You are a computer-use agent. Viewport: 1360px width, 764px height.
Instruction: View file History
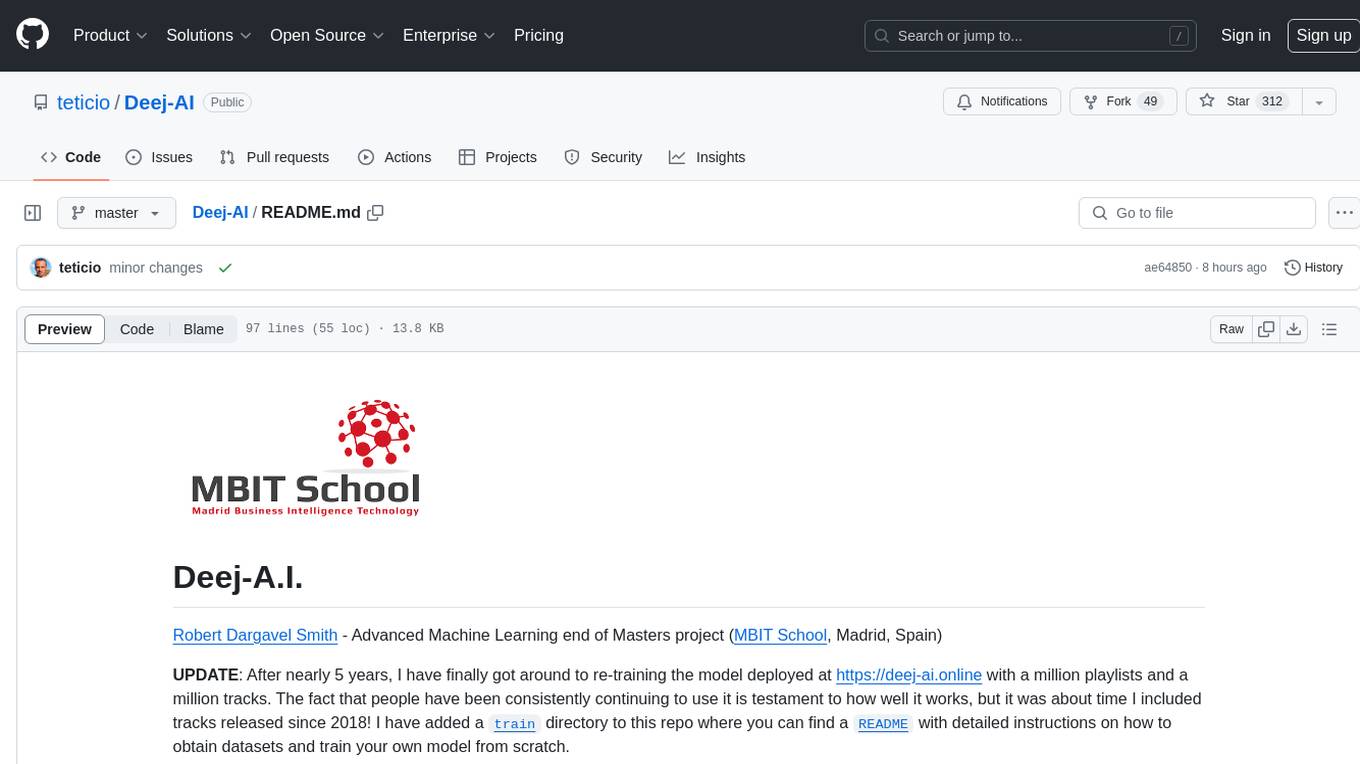1313,268
